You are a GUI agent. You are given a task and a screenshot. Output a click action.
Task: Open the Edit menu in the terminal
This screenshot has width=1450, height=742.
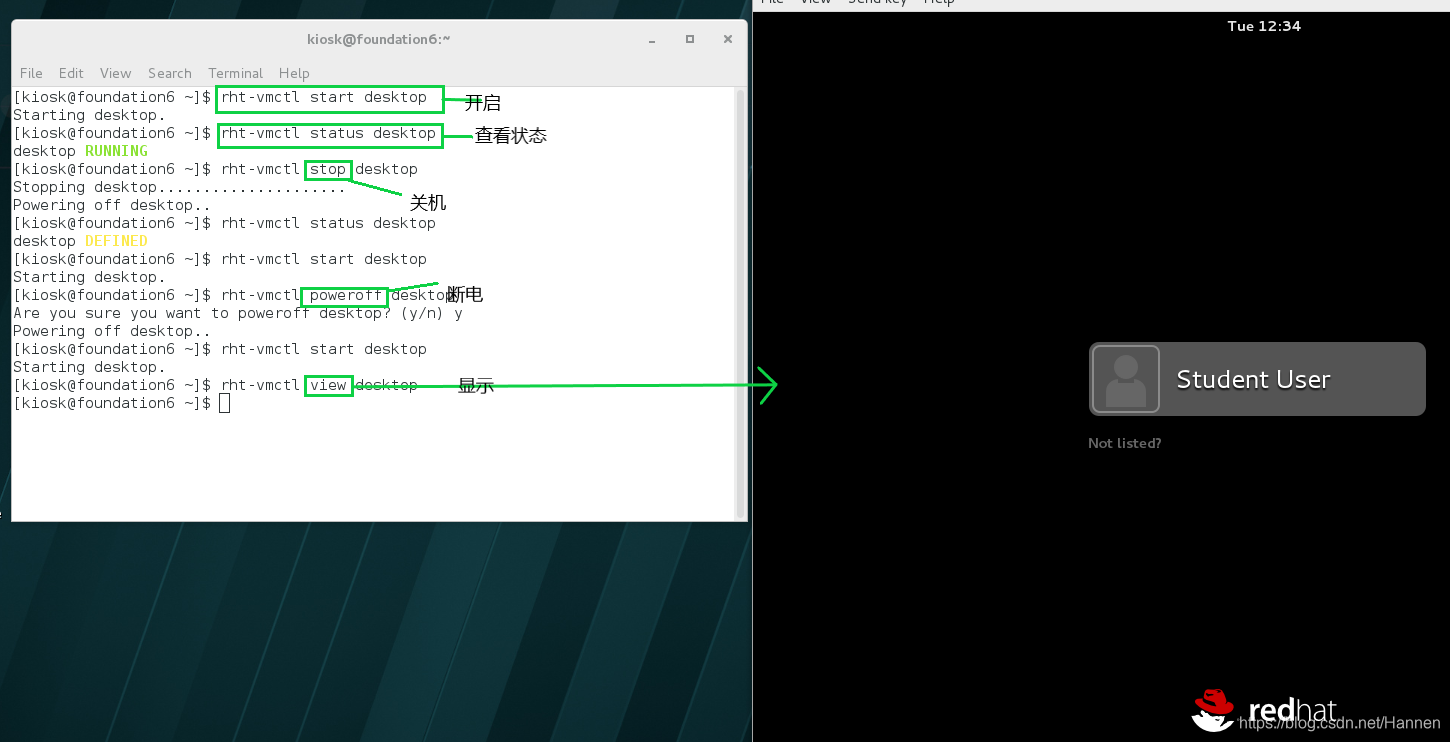coord(71,73)
